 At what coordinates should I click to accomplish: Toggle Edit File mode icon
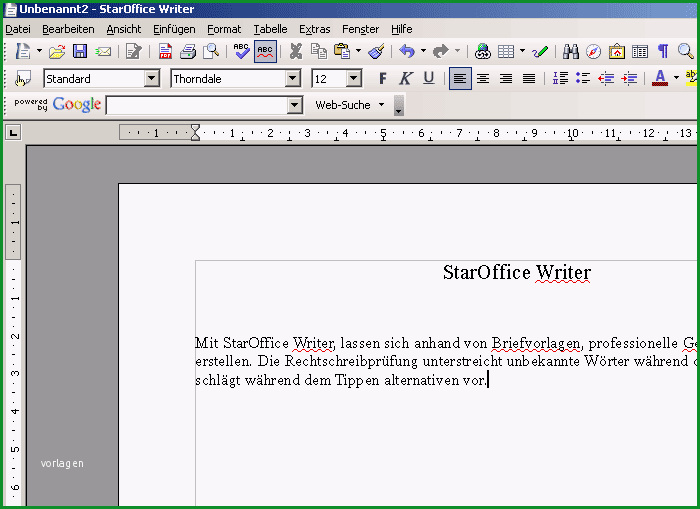[x=133, y=52]
